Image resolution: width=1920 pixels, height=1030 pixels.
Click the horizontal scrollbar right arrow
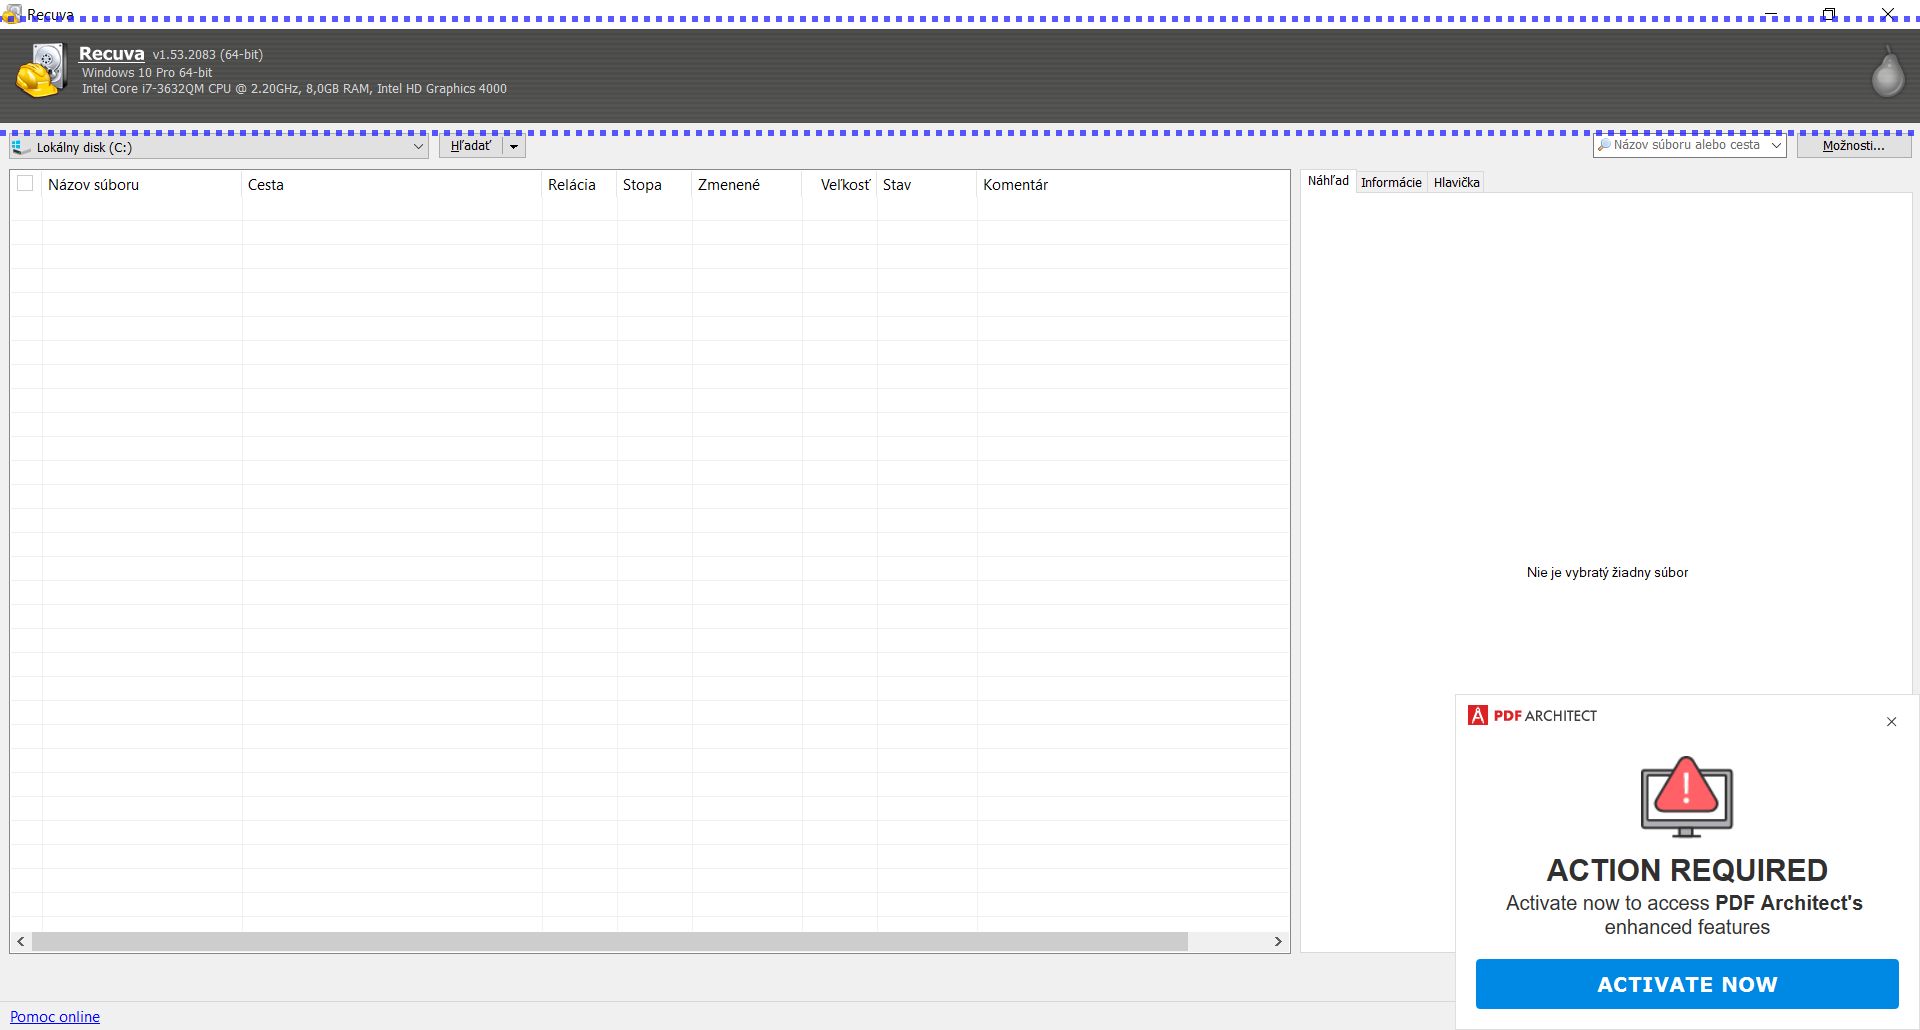[x=1278, y=941]
